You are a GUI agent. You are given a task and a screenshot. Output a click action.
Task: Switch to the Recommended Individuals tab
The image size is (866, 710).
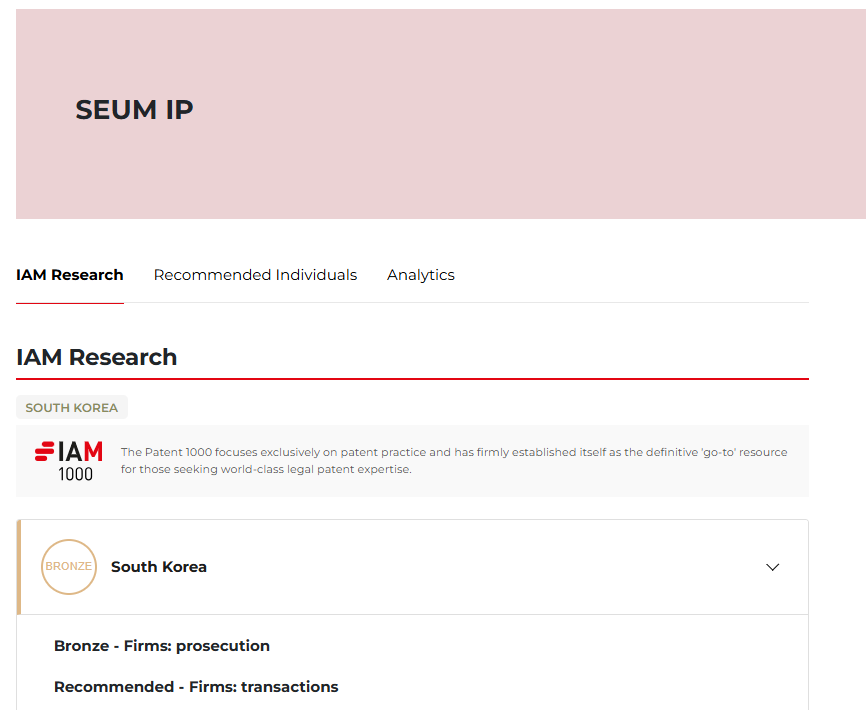click(x=255, y=275)
